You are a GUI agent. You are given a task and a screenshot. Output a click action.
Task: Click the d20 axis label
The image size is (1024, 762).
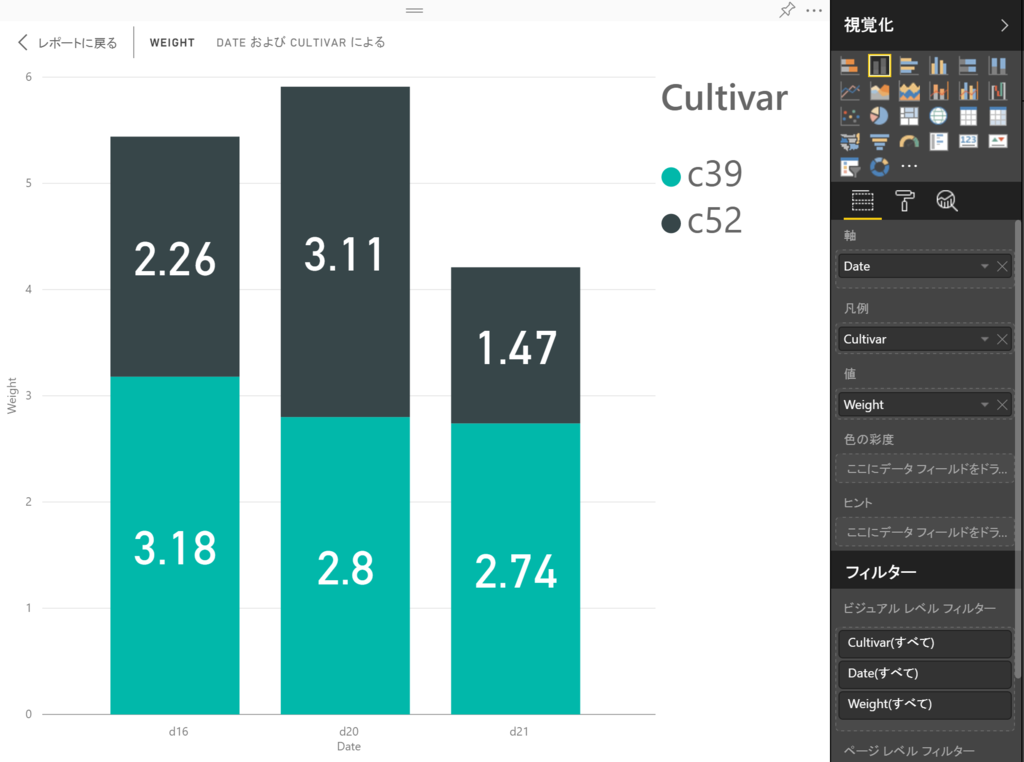pyautogui.click(x=349, y=731)
